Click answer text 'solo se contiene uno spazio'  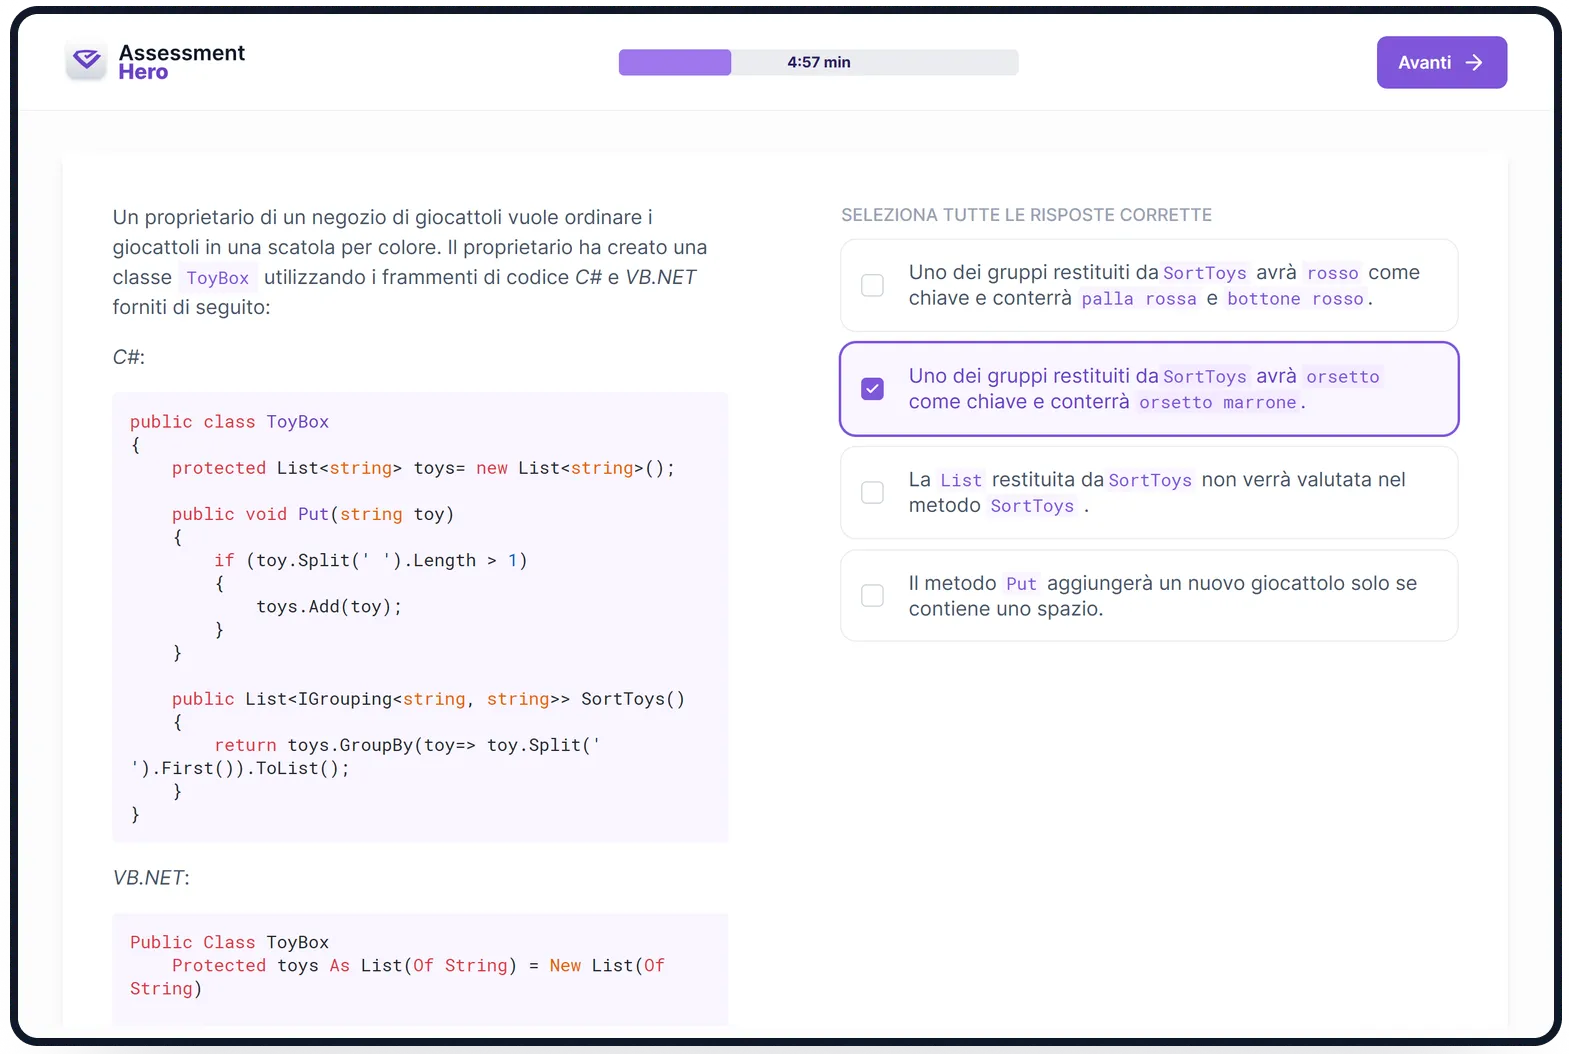click(x=1163, y=596)
